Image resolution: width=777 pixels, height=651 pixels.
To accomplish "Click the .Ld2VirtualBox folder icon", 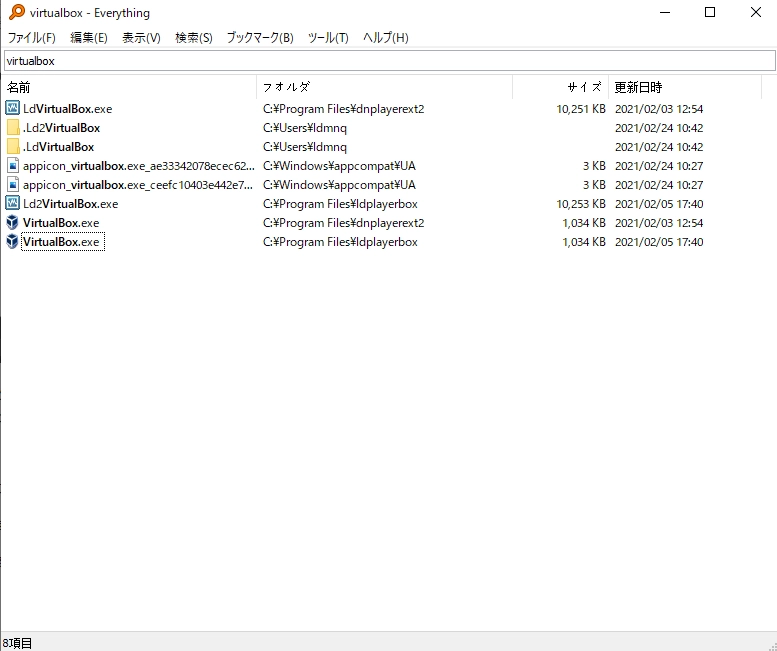I will 13,128.
